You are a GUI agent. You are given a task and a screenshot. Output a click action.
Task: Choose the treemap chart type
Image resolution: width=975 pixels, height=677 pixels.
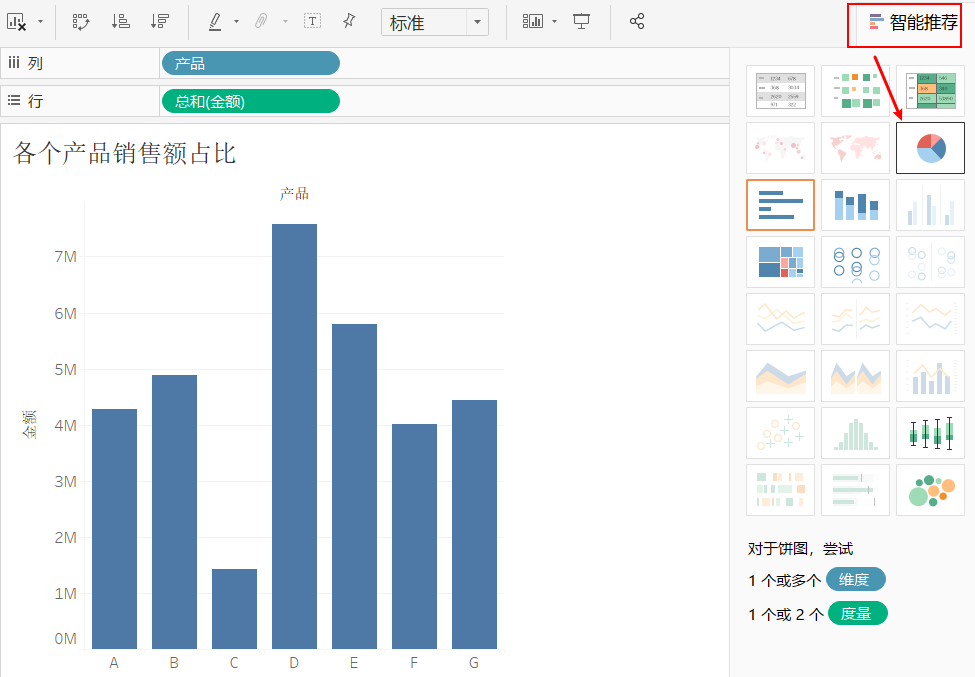(780, 262)
